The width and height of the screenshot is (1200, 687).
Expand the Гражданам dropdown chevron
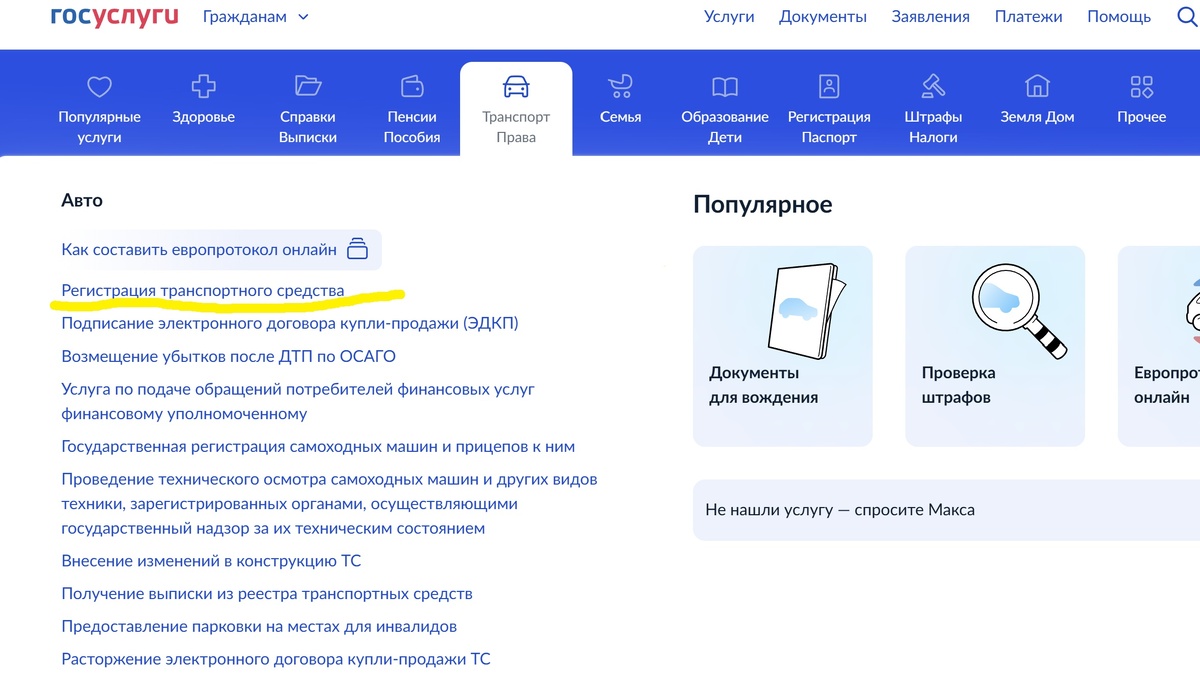pyautogui.click(x=304, y=17)
